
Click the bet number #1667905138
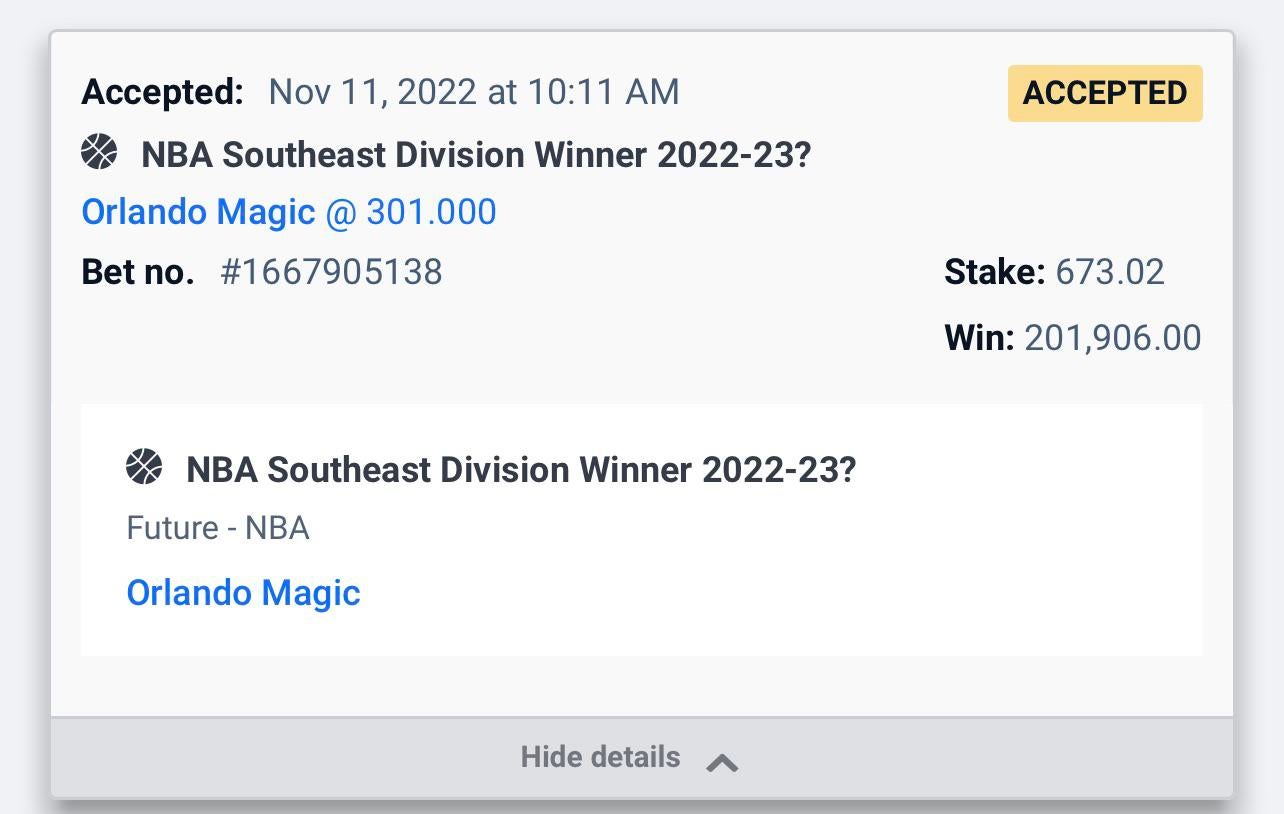pos(331,272)
